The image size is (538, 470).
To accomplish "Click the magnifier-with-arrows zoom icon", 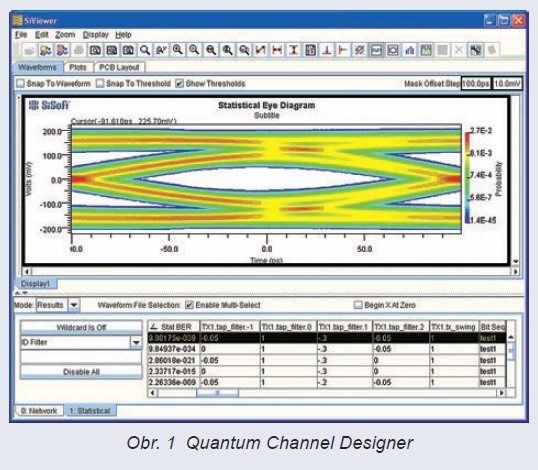I will (x=161, y=50).
